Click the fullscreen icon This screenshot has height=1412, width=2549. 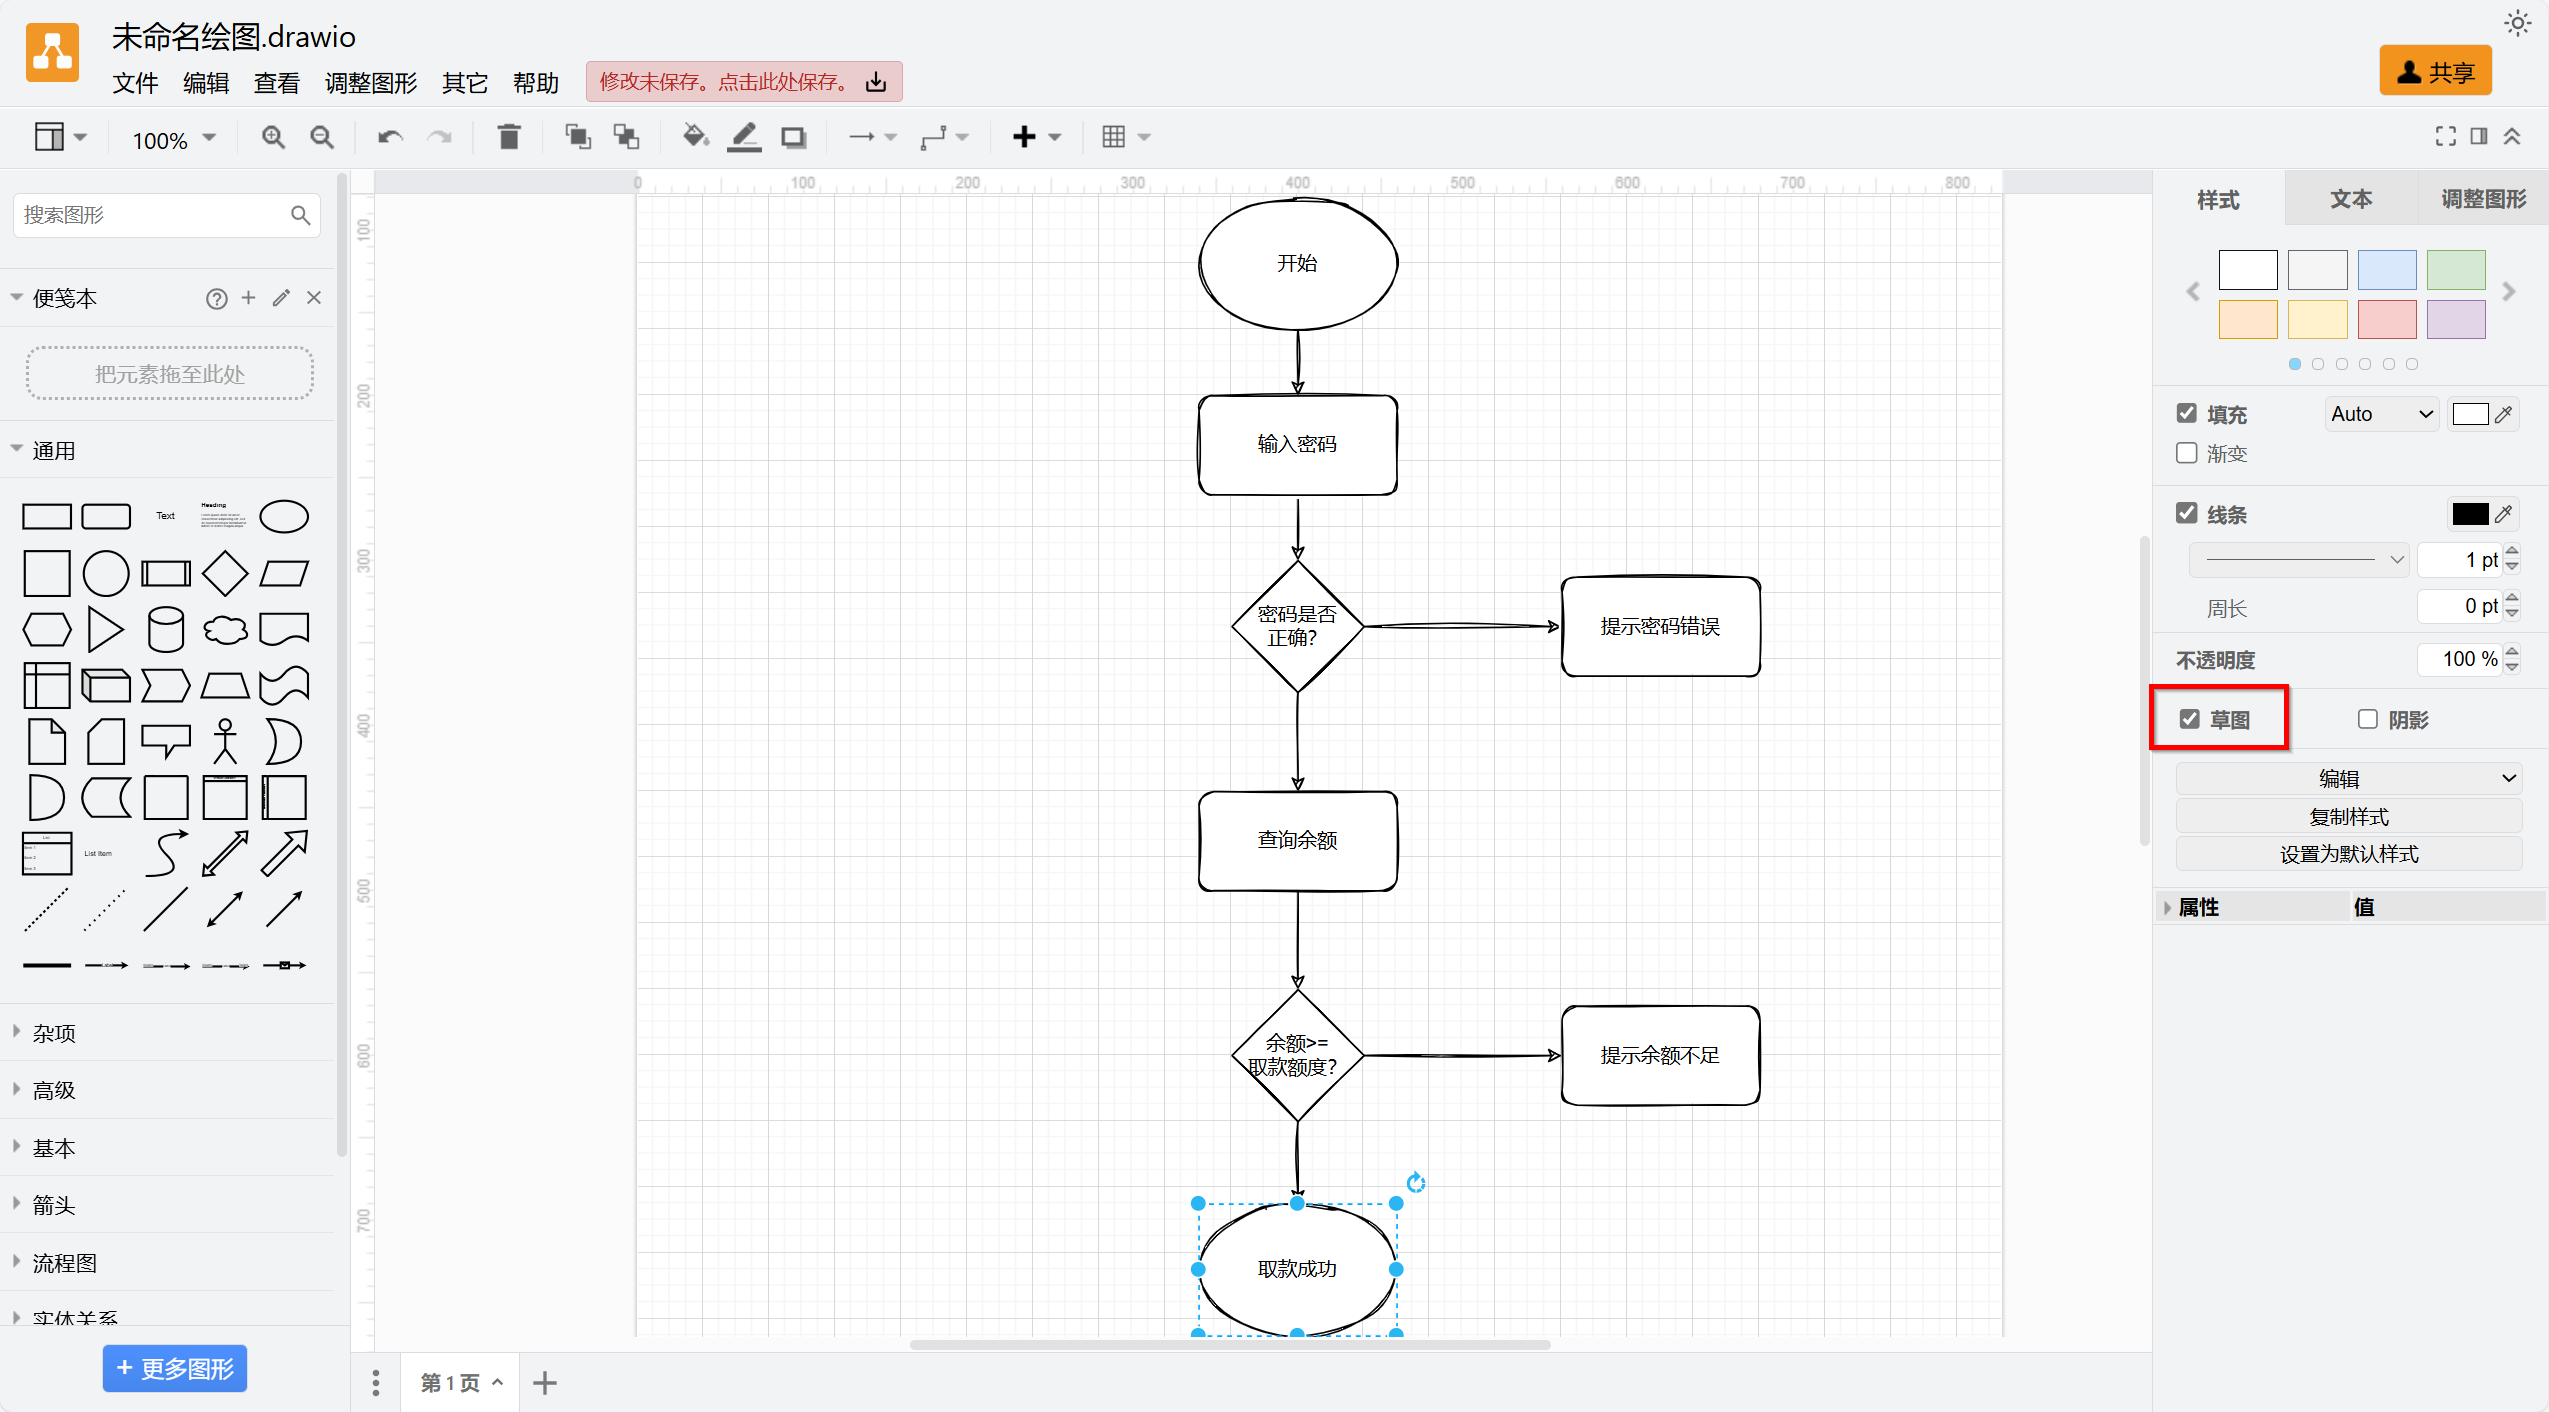pos(2445,136)
